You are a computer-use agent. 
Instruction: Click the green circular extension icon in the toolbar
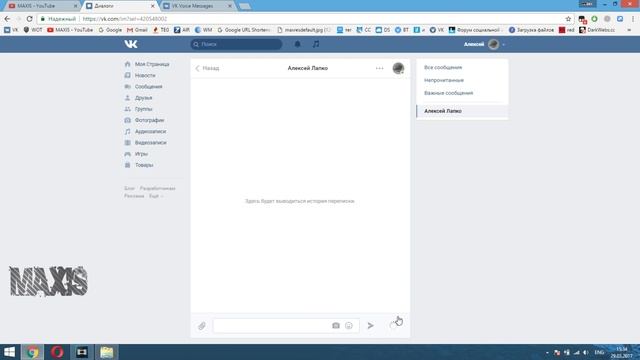pyautogui.click(x=594, y=19)
